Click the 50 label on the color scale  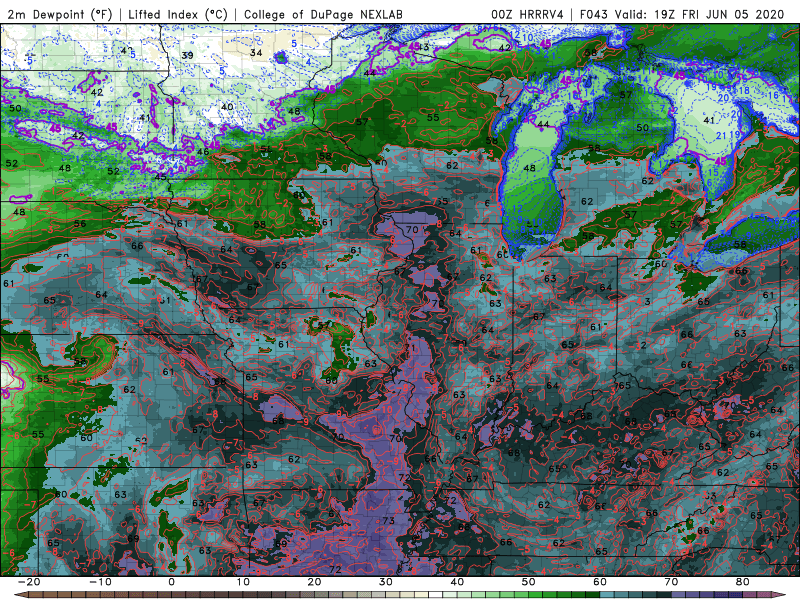tap(529, 582)
